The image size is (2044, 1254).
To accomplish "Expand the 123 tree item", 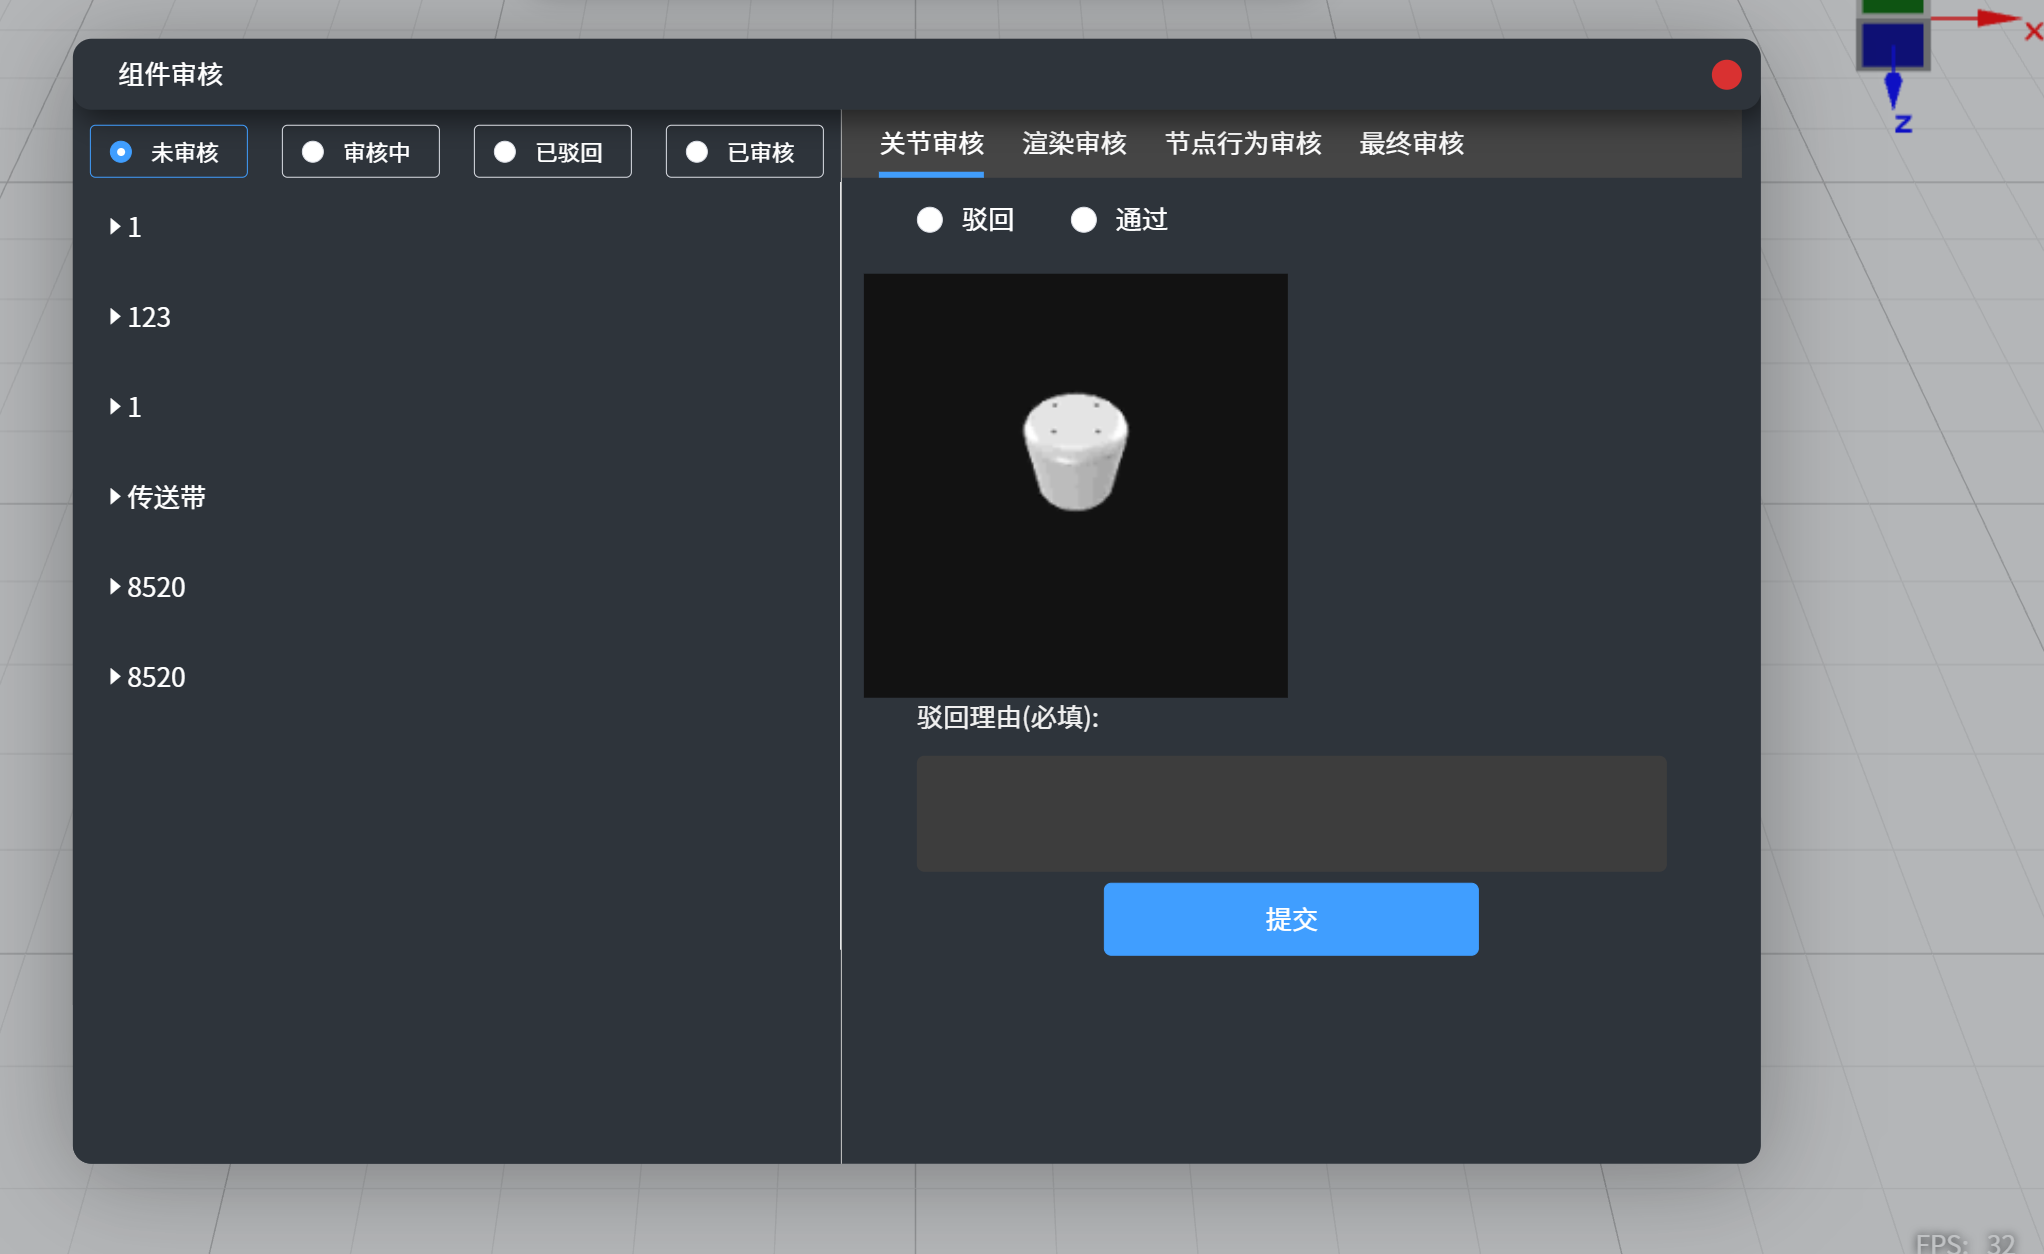I will point(115,317).
